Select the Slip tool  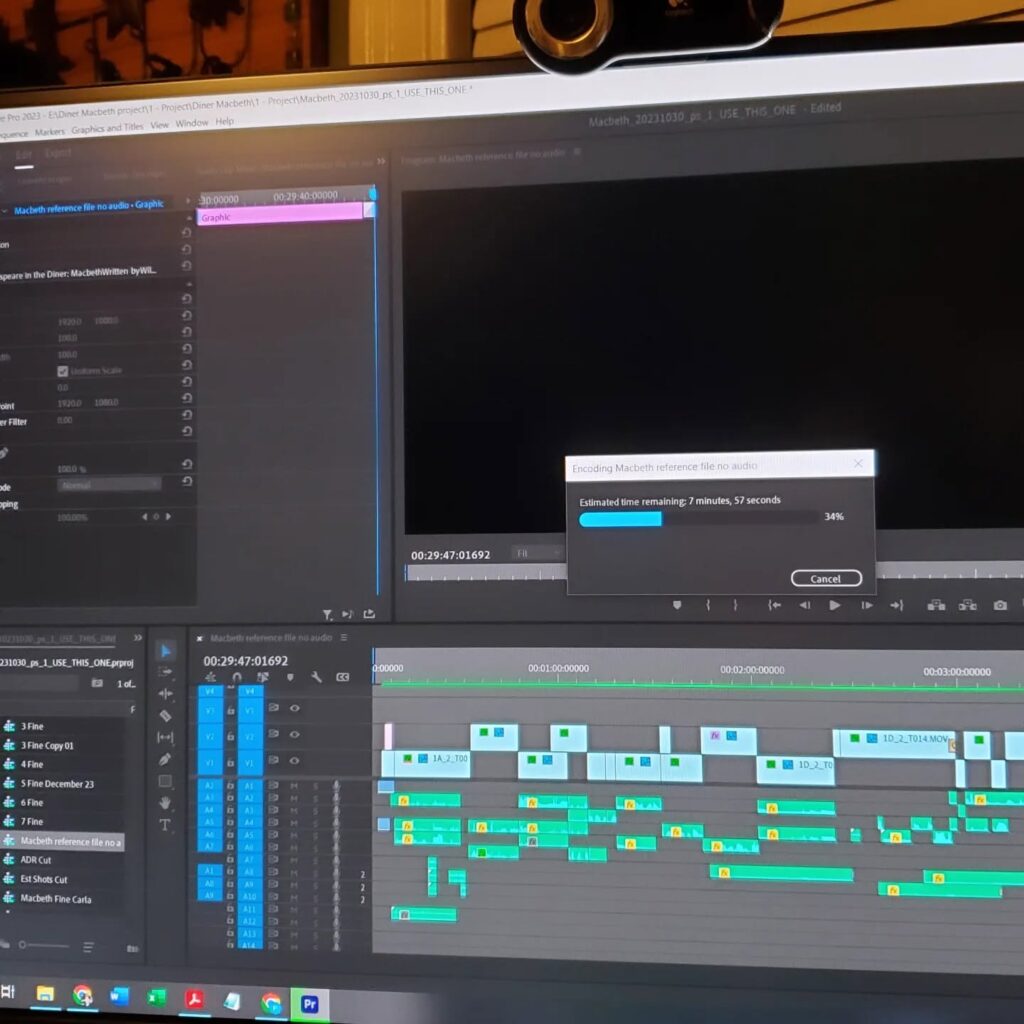pyautogui.click(x=165, y=737)
